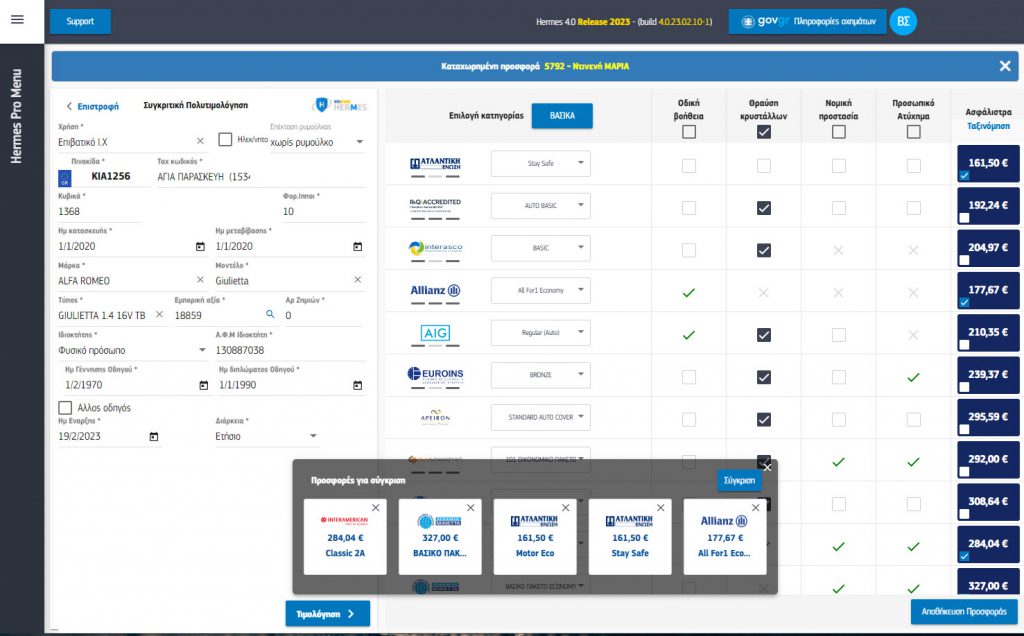Viewport: 1024px width, 636px height.
Task: Toggle compare checkbox on 177,67 € price
Action: pyautogui.click(x=965, y=302)
